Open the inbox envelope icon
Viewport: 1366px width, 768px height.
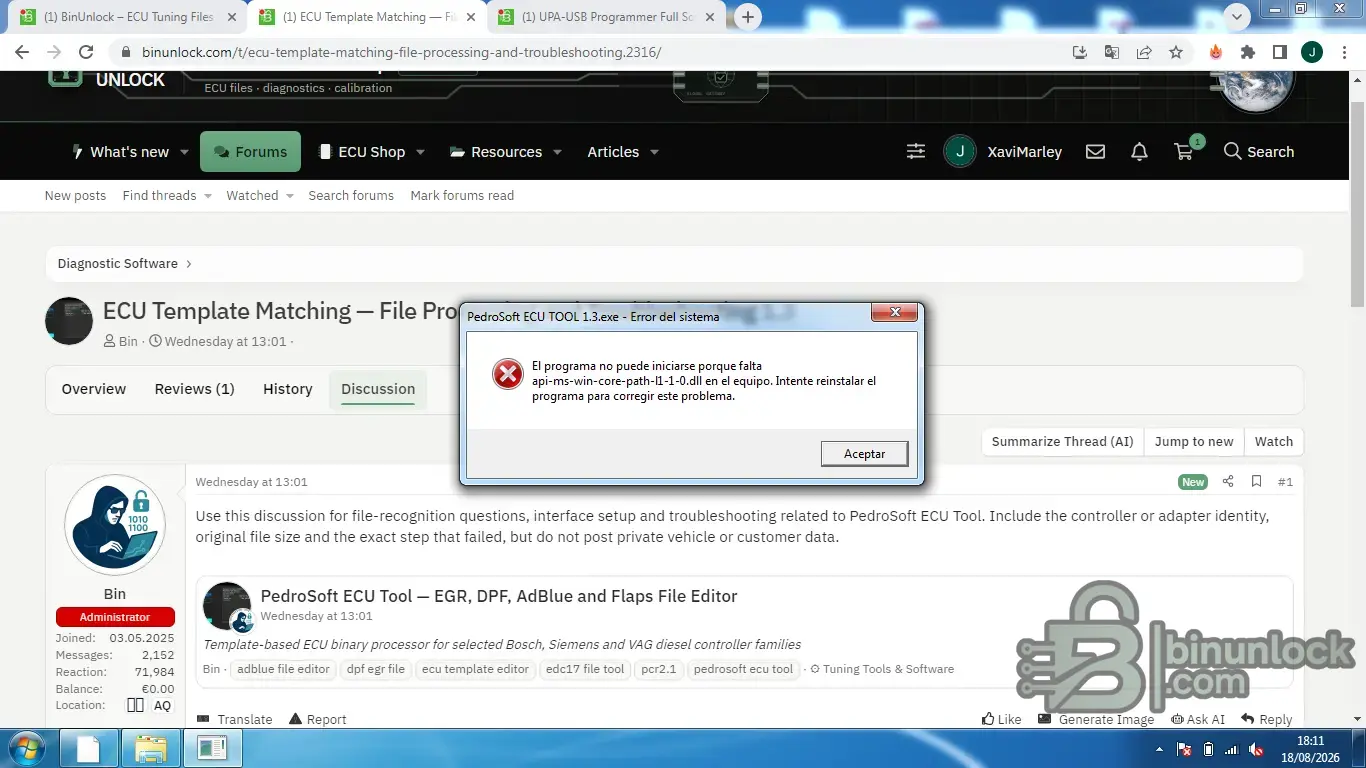1095,152
